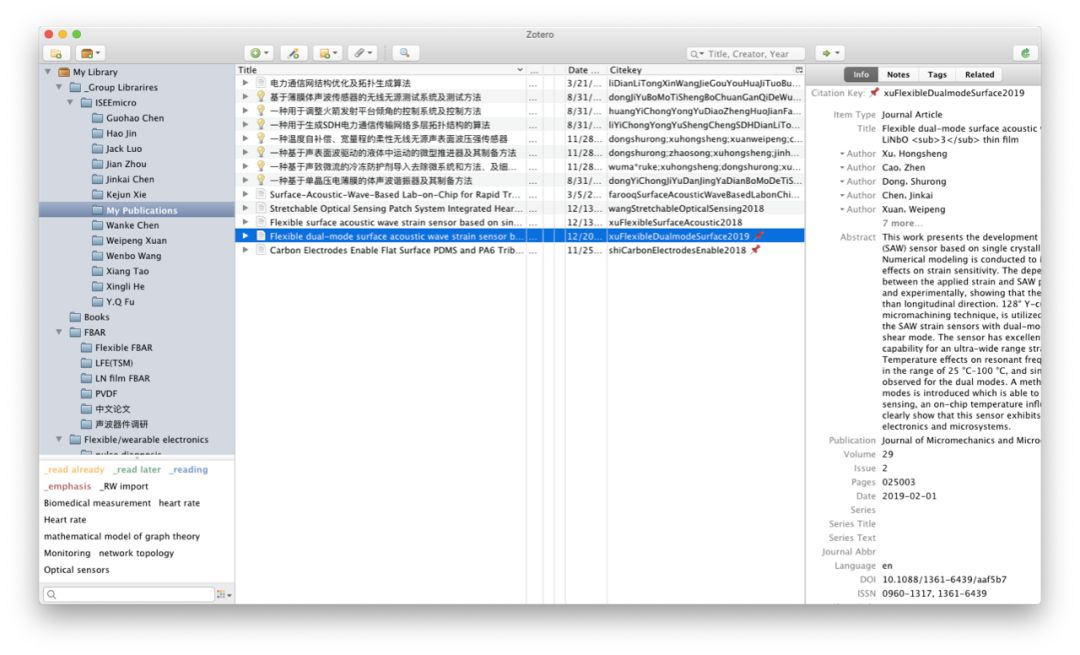Click the DOI value 10.1088/1361-6439/aaf5b7
Viewport: 1080px width, 655px height.
pyautogui.click(x=944, y=579)
